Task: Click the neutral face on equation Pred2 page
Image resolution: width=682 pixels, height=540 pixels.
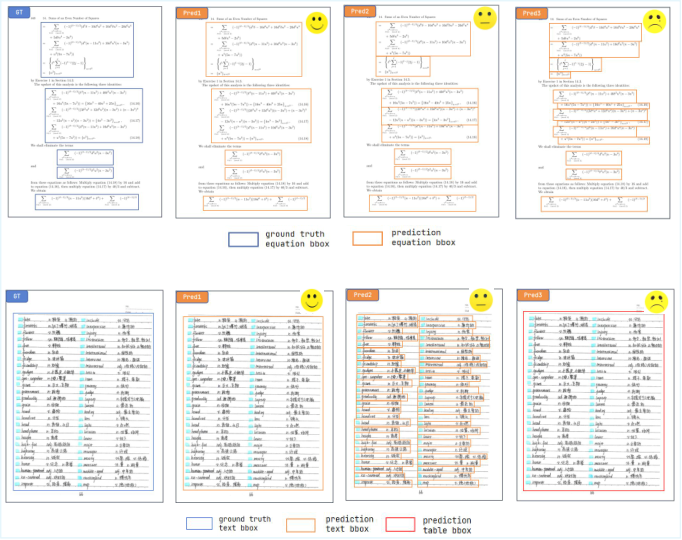Action: (485, 19)
